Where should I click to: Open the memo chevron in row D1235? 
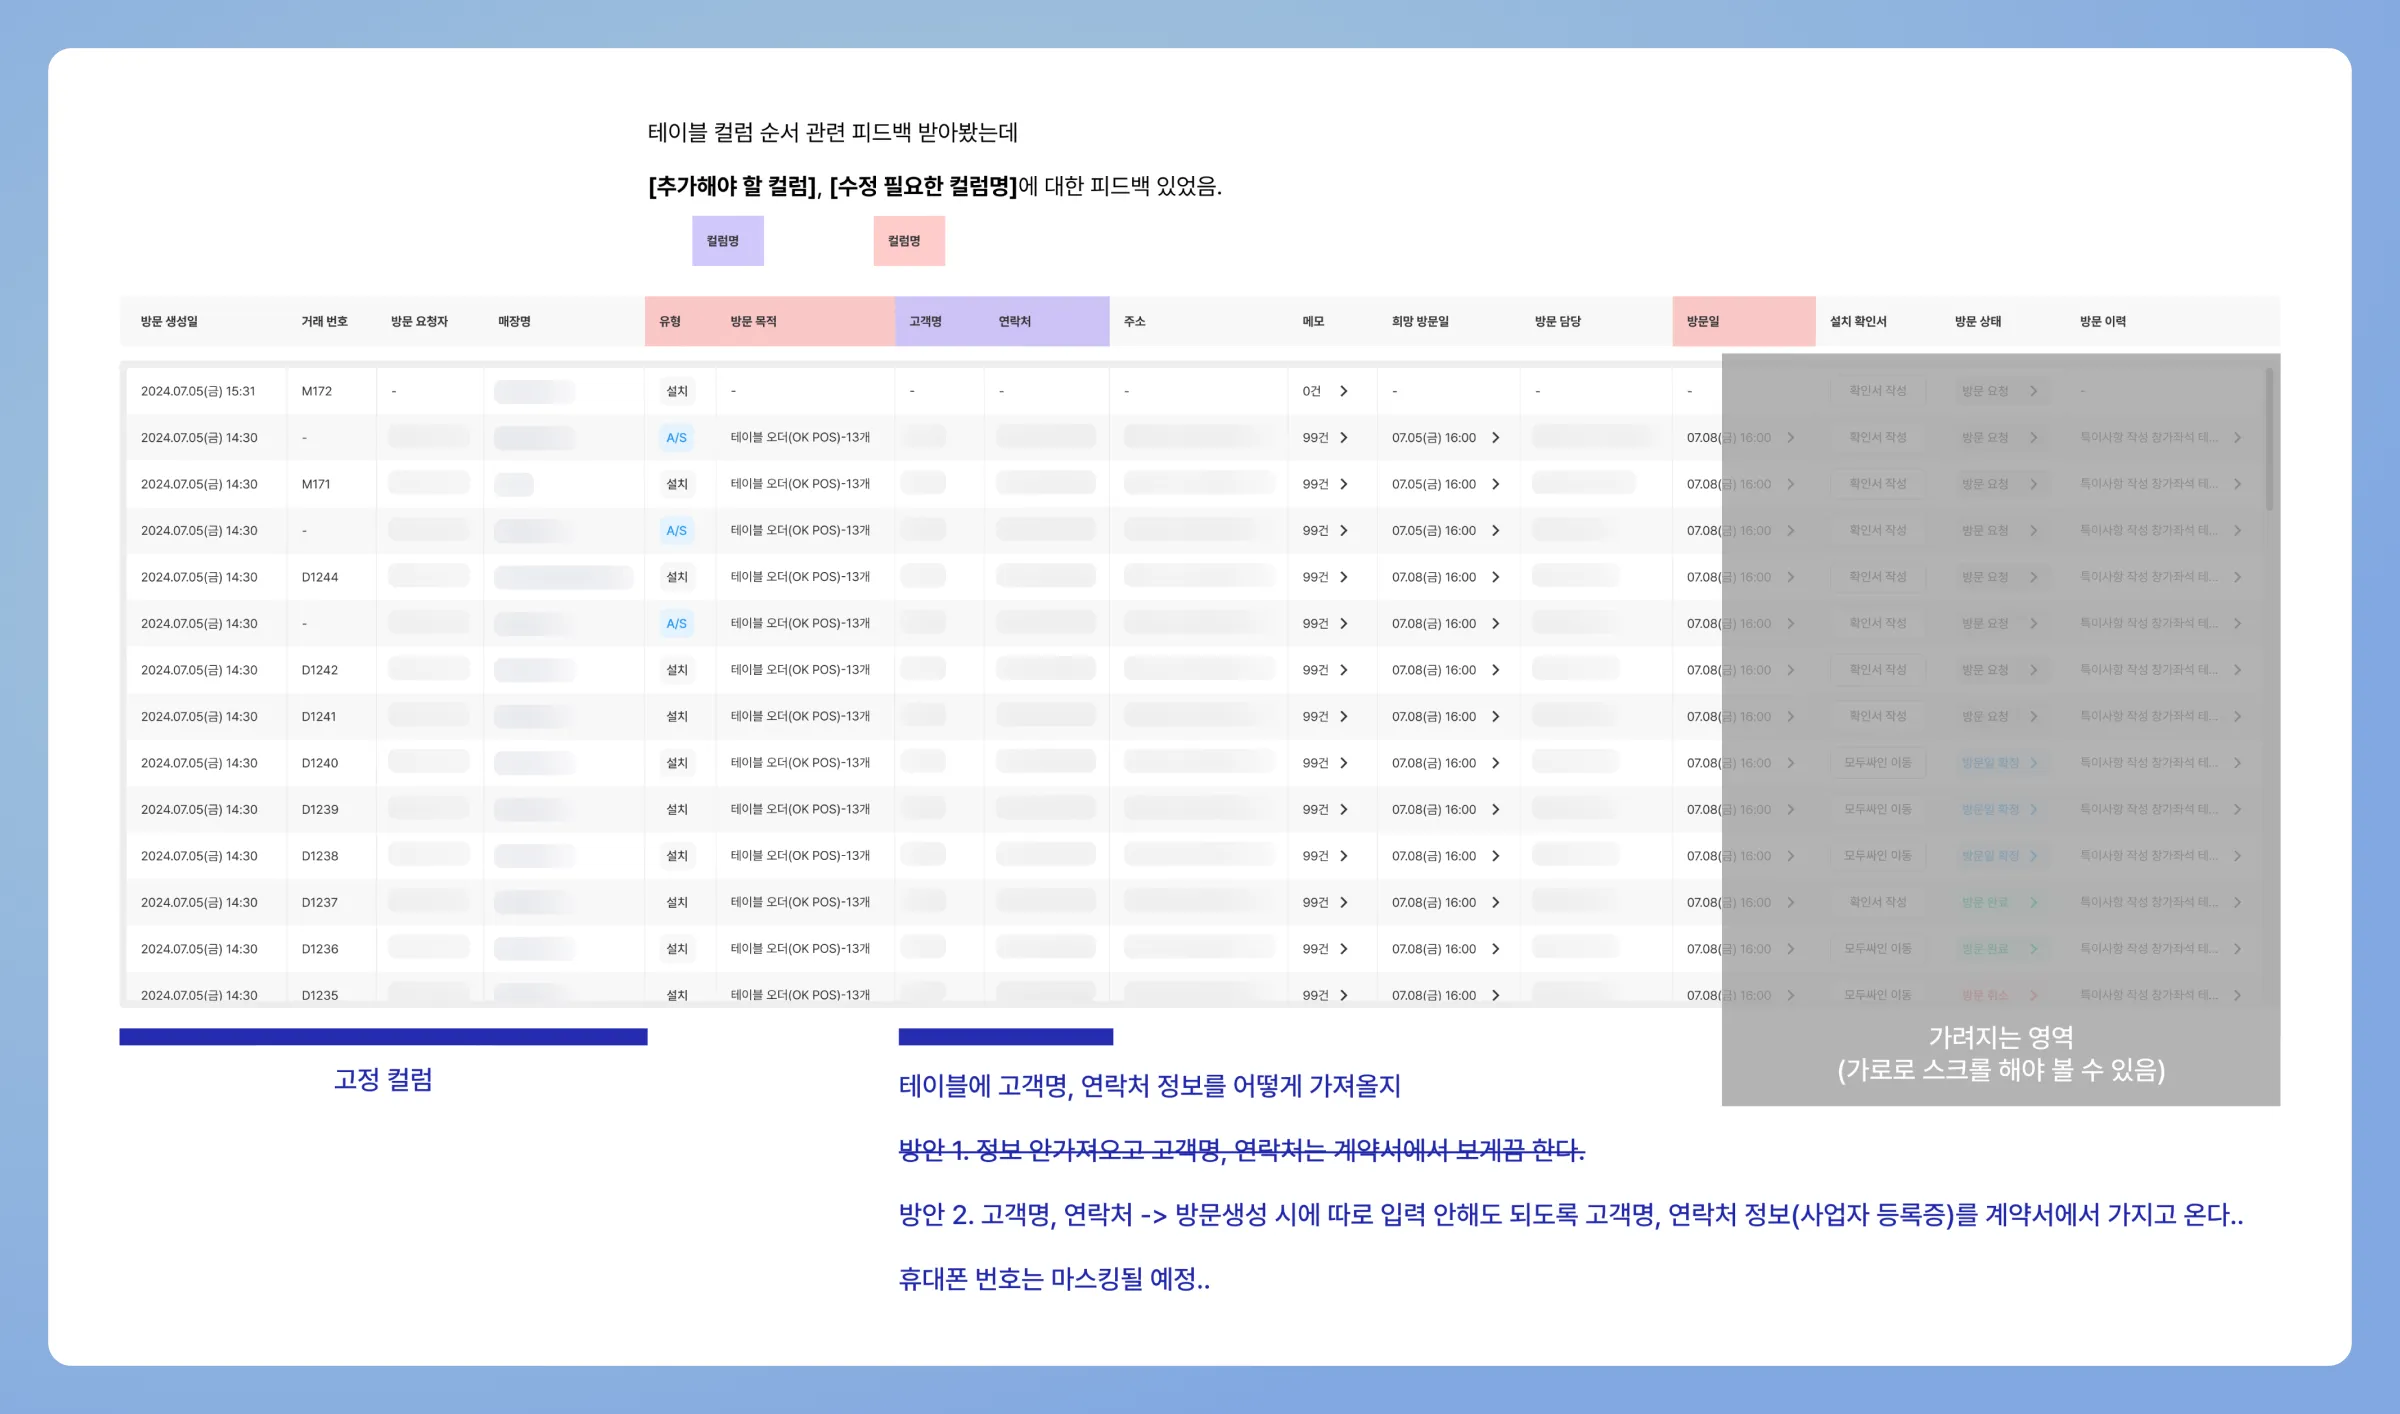point(1343,995)
